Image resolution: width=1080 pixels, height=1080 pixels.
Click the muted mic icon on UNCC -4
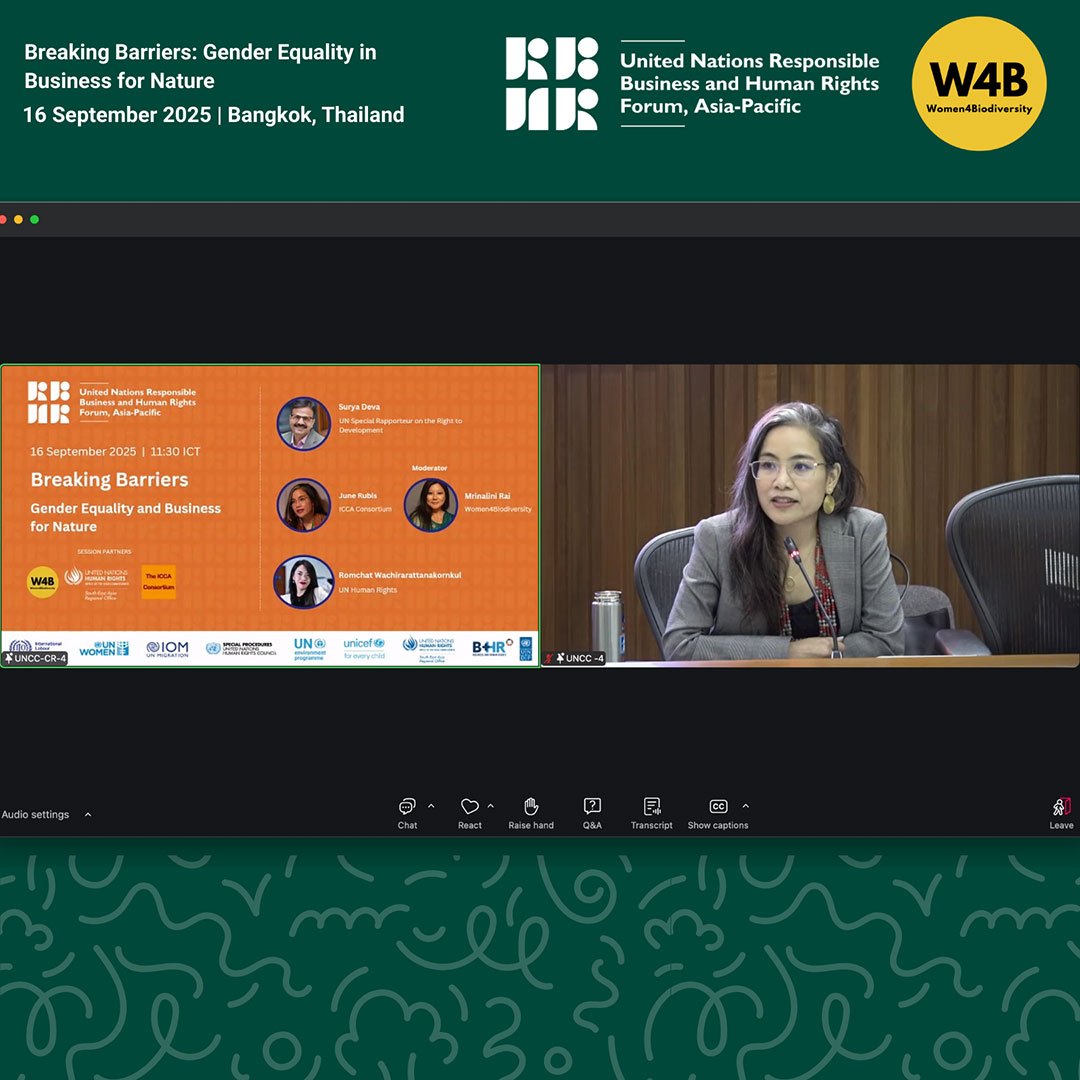click(x=548, y=659)
